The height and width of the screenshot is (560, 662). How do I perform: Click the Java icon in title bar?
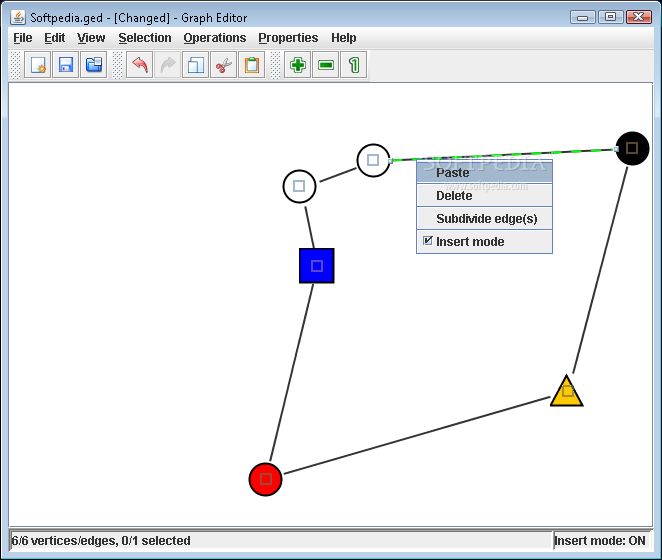click(x=18, y=17)
